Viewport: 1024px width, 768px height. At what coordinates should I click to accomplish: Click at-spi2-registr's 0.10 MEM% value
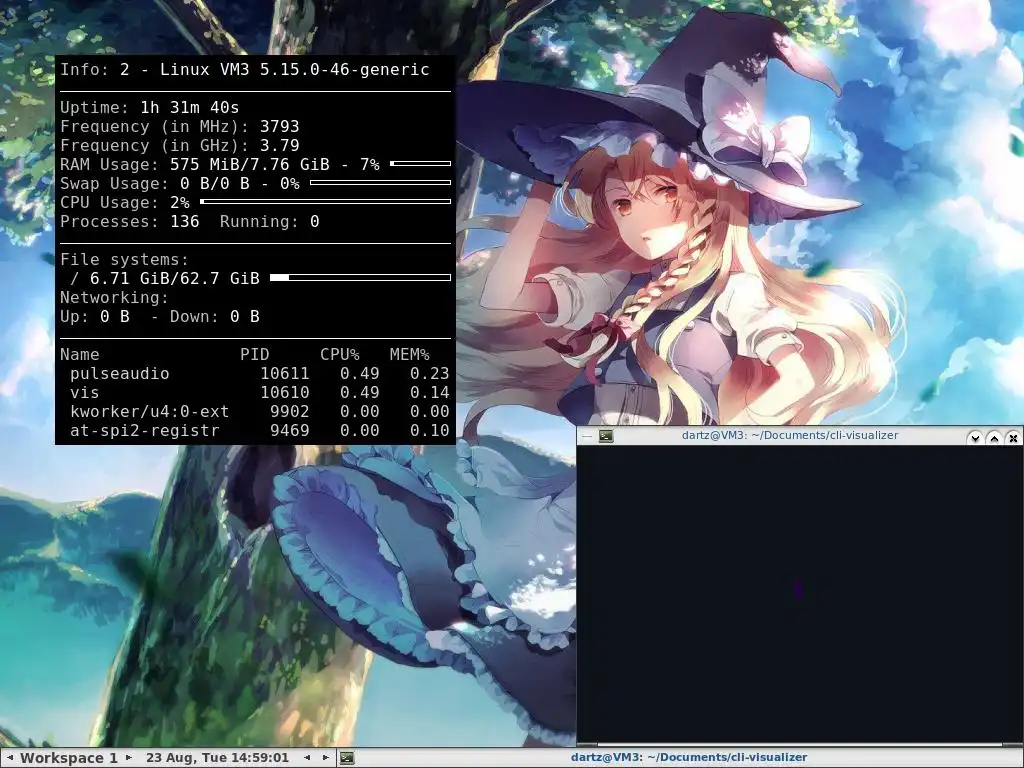[430, 430]
